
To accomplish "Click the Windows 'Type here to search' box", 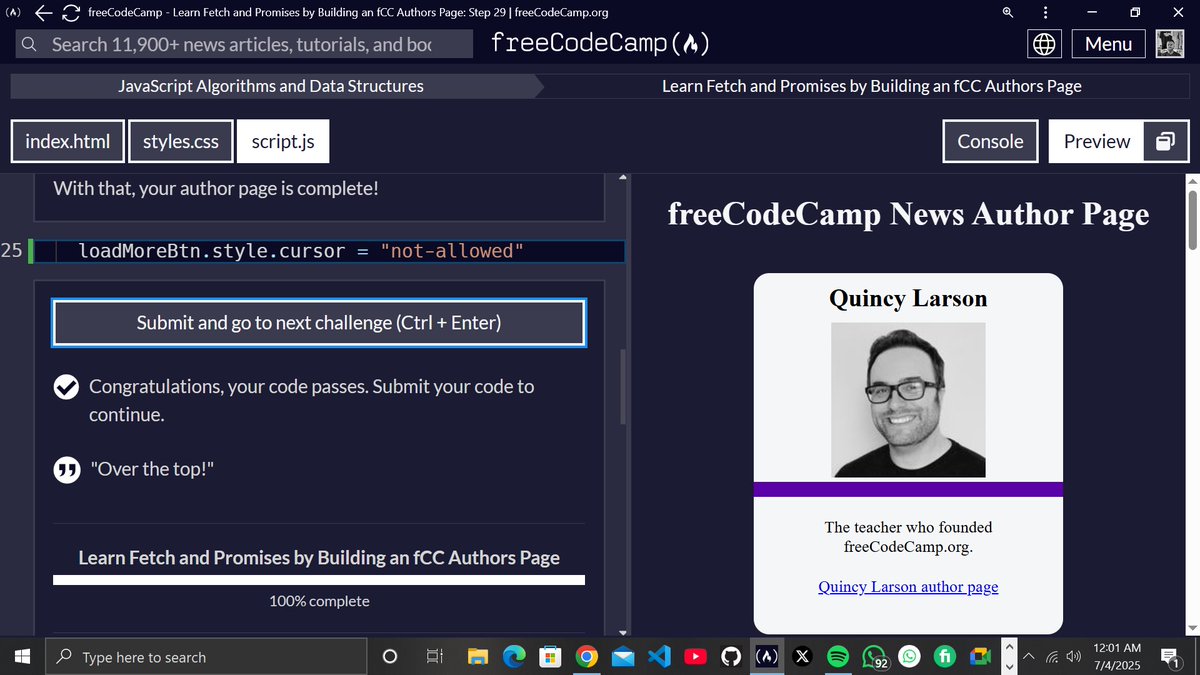I will (x=207, y=657).
